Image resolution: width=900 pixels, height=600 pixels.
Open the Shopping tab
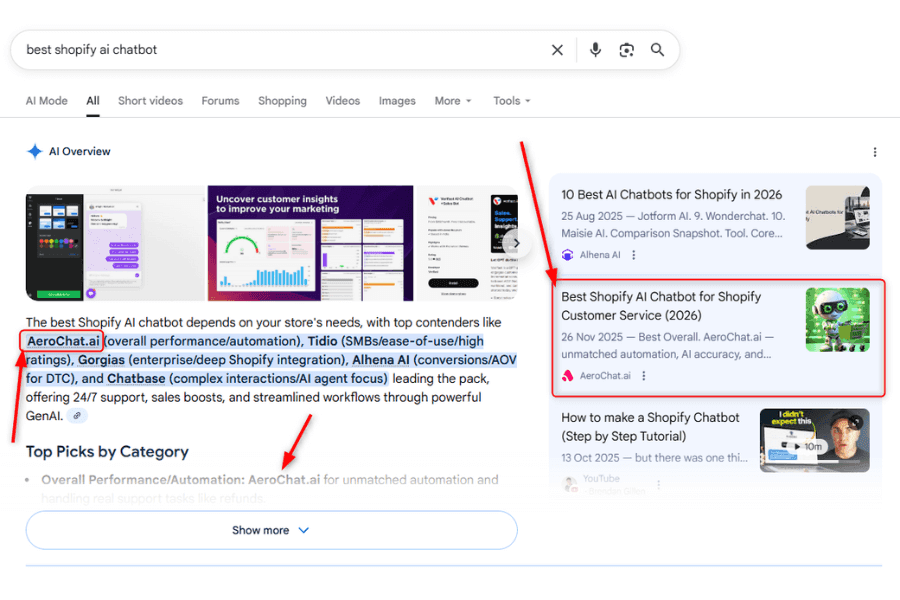coord(282,101)
